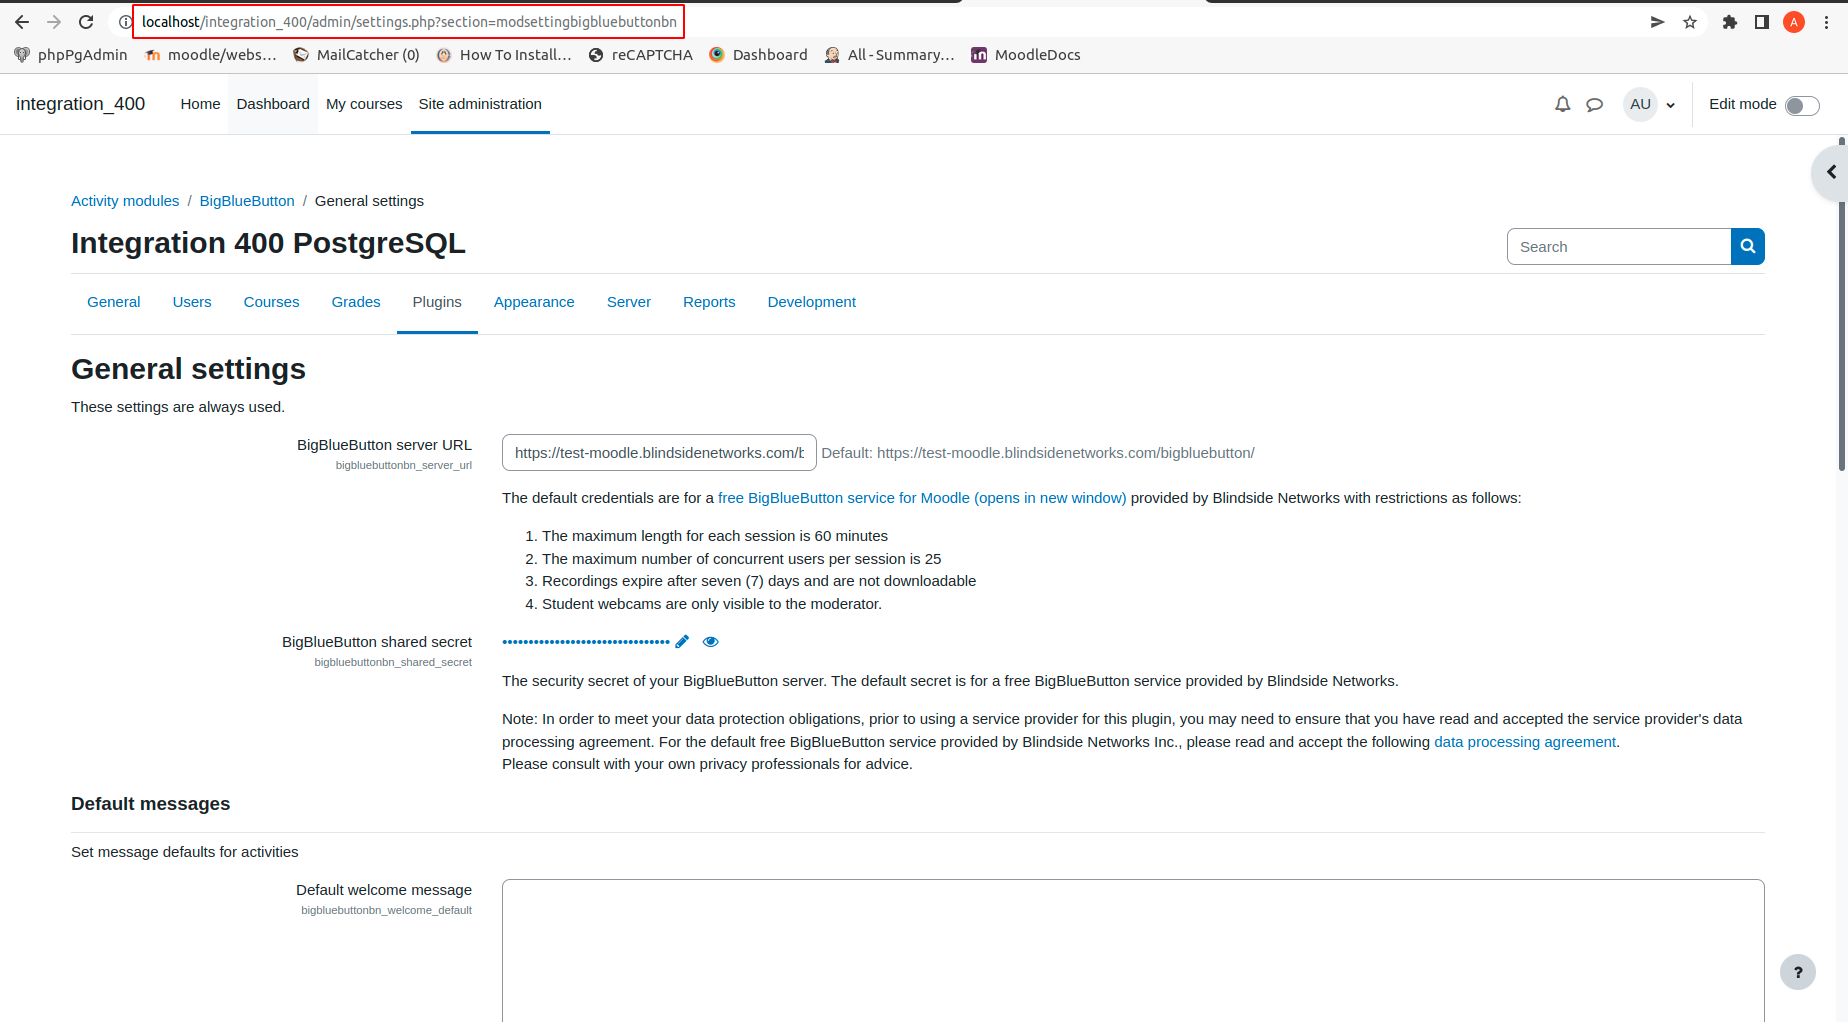Switch to the Server admin tab

point(629,302)
